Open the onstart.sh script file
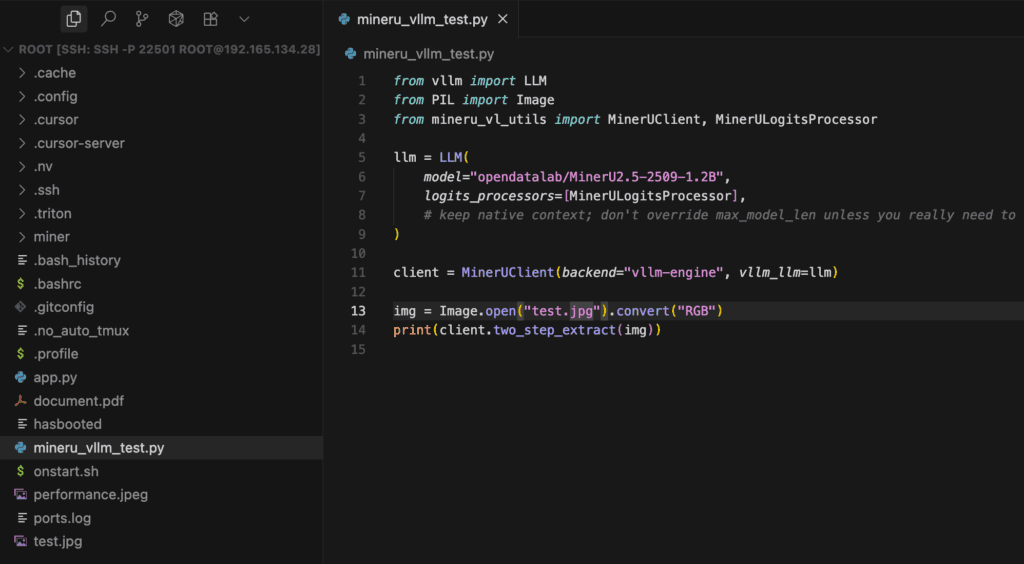 click(65, 471)
